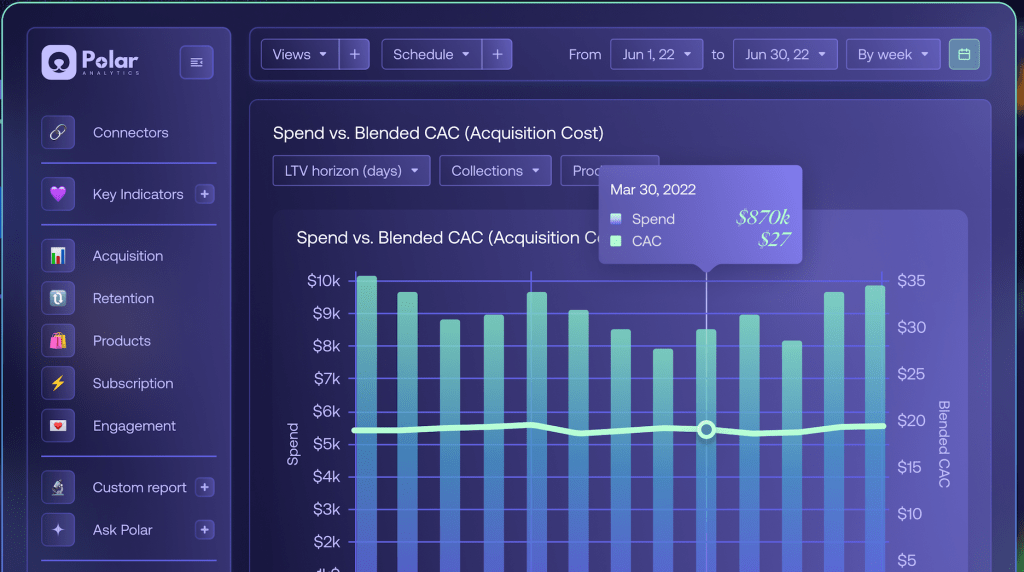This screenshot has height=572, width=1024.
Task: Click the first tallest spend bar
Action: (366, 424)
